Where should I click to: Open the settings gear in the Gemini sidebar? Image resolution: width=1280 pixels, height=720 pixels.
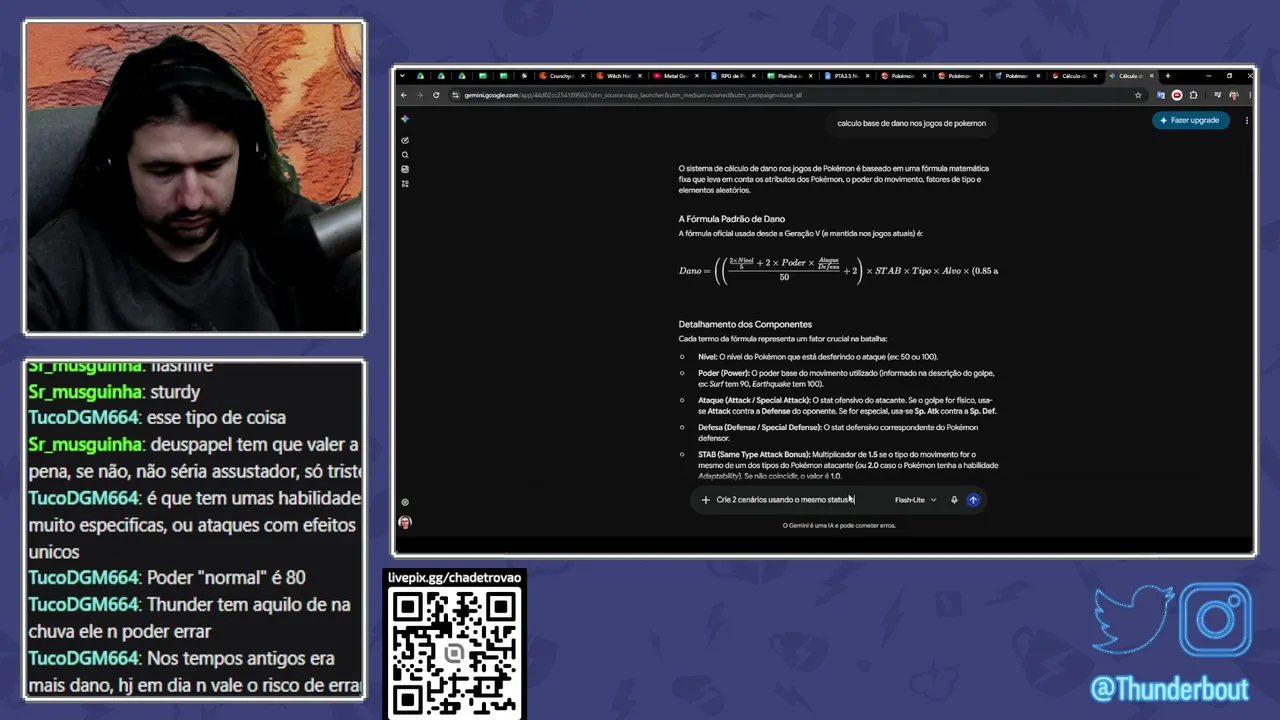(405, 502)
